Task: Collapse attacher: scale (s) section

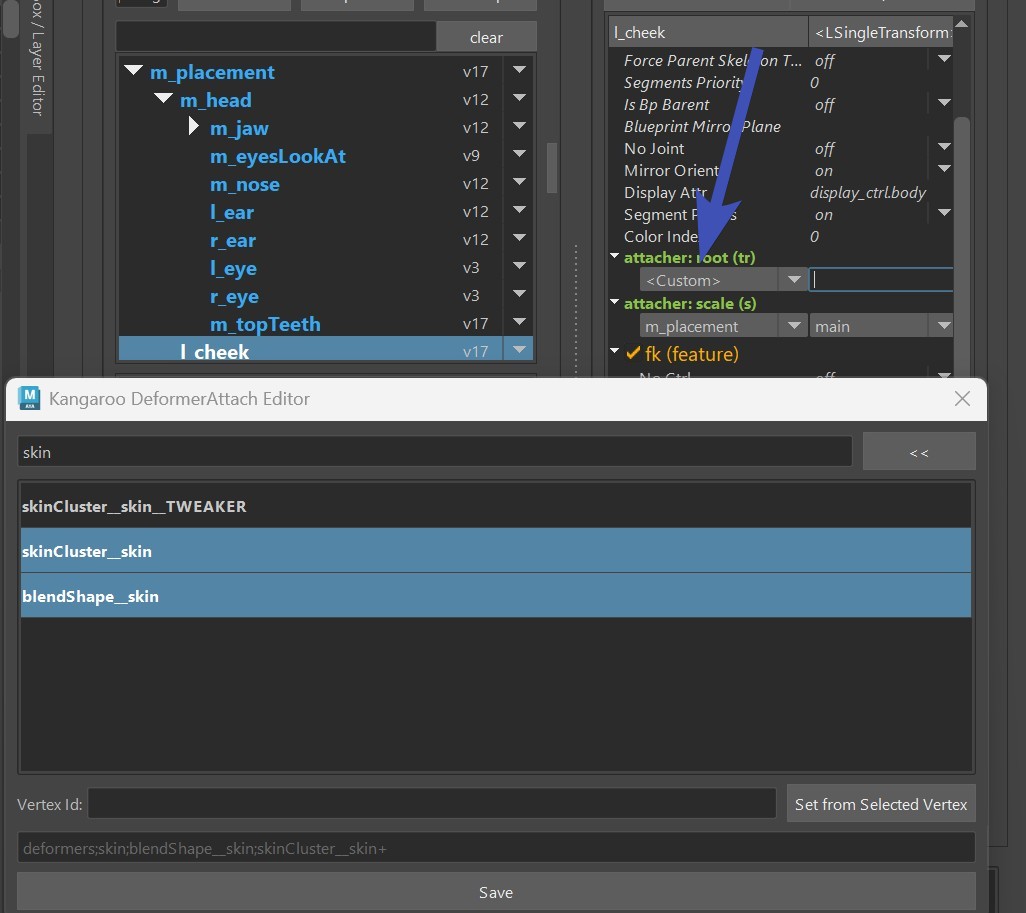Action: (x=614, y=302)
